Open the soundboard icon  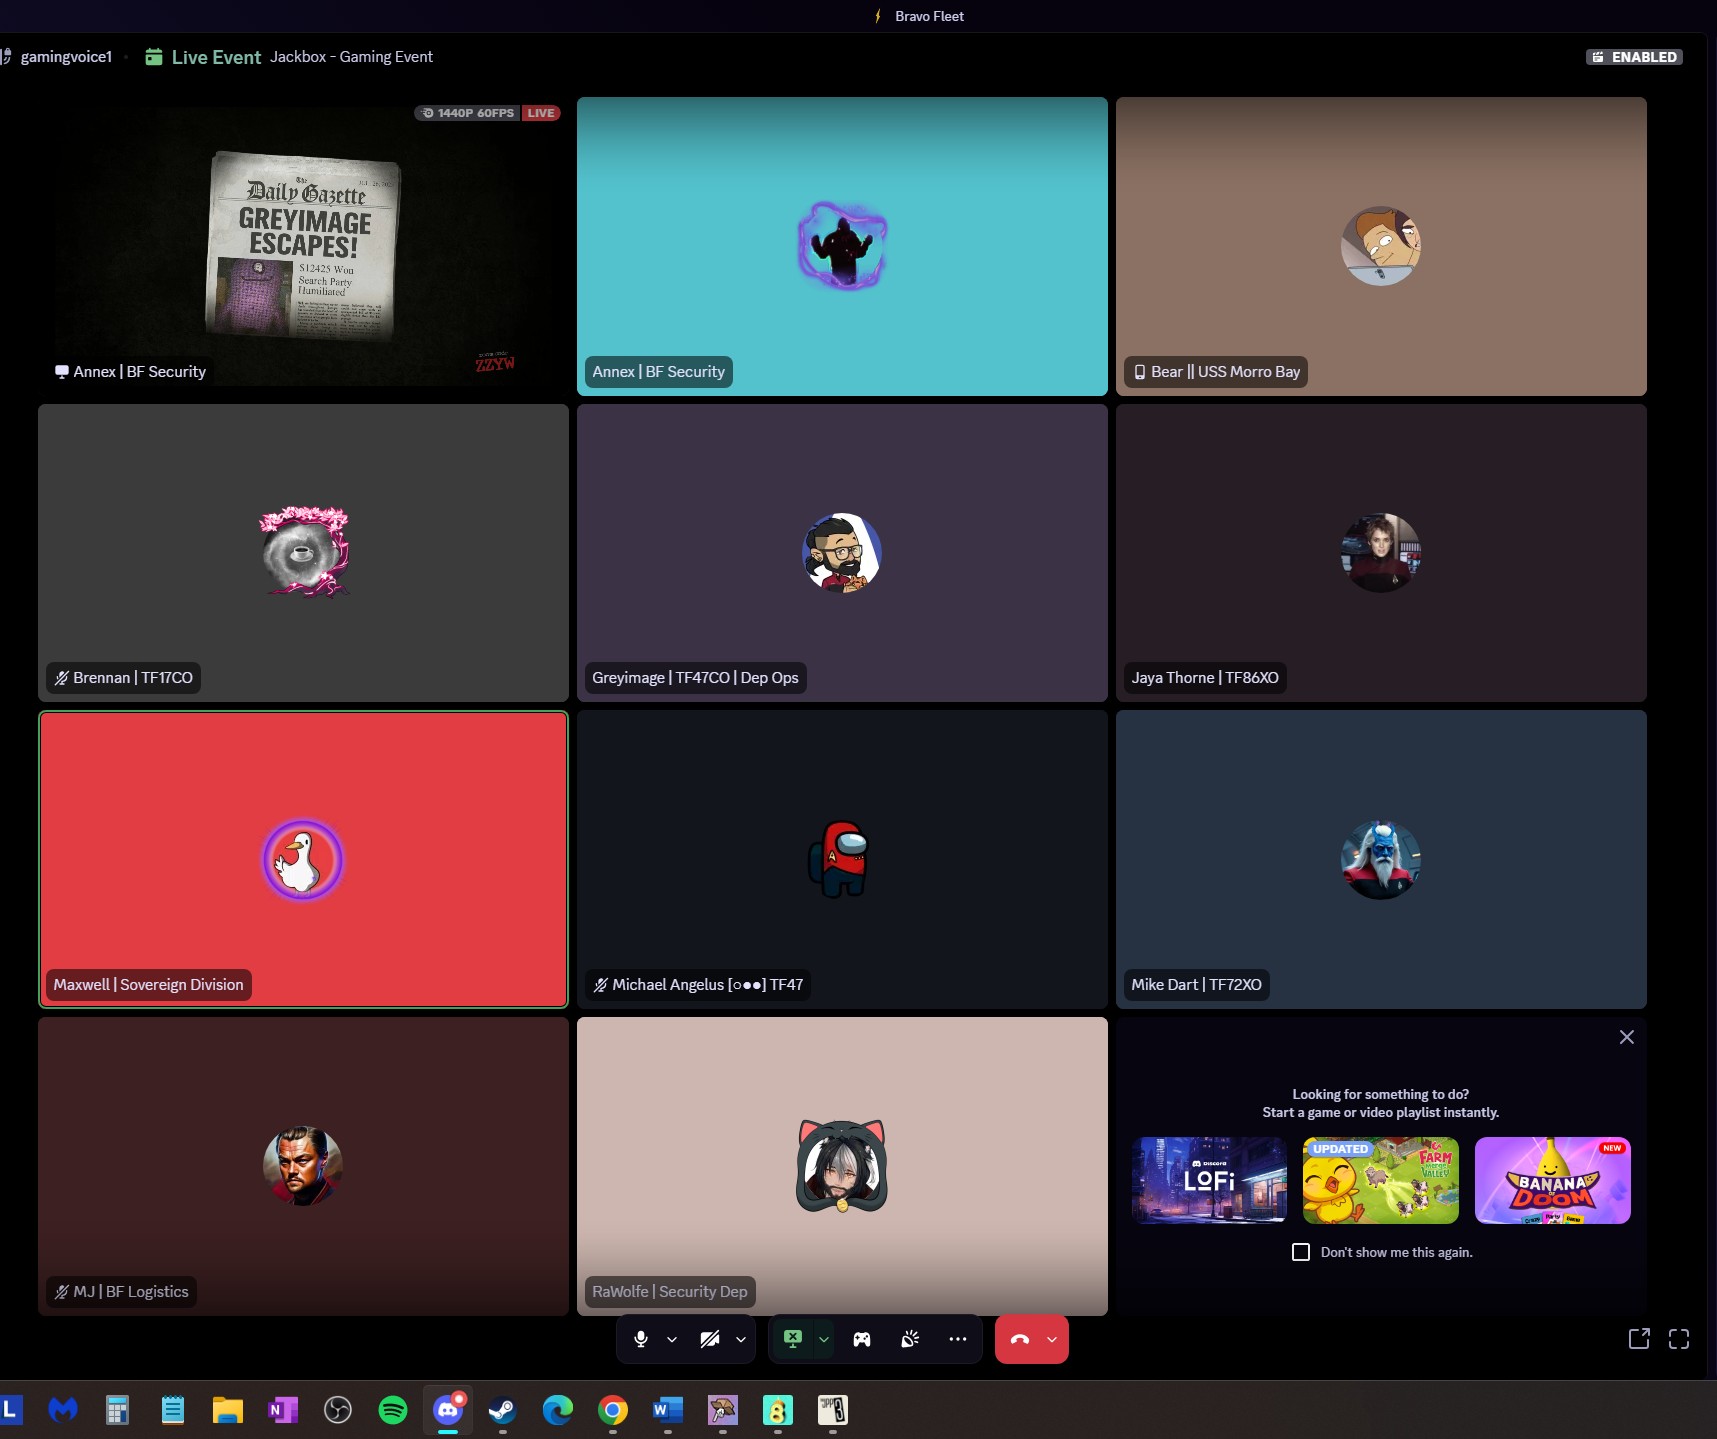pos(910,1339)
